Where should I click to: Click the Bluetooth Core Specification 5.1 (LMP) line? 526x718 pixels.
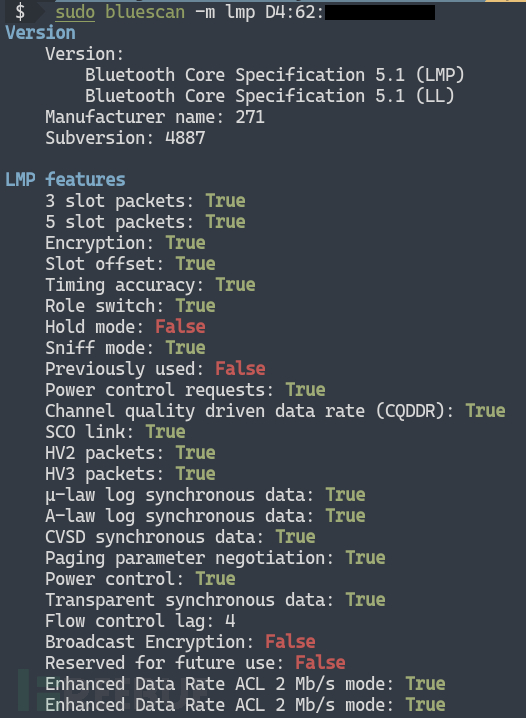point(275,75)
